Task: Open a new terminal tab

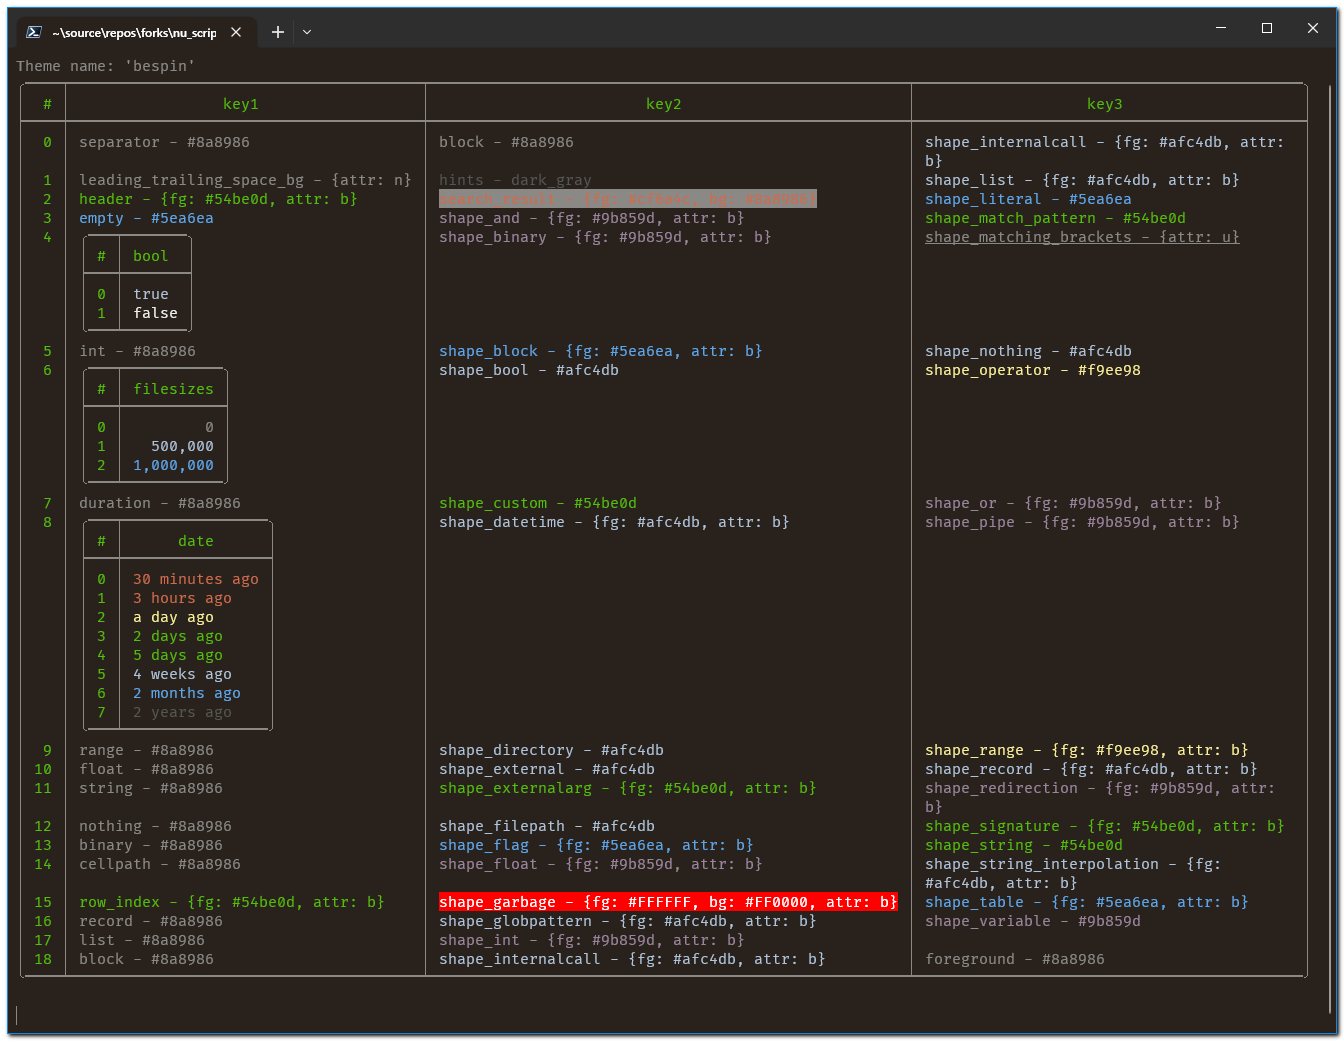Action: coord(278,32)
